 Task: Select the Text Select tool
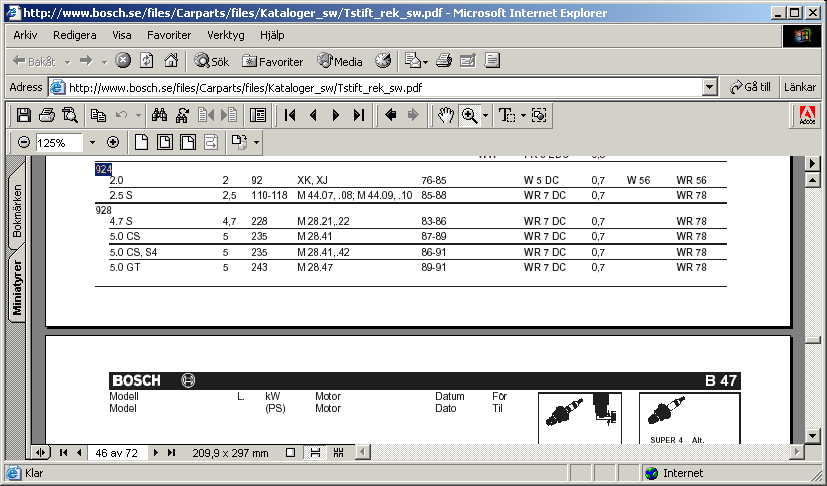point(506,115)
